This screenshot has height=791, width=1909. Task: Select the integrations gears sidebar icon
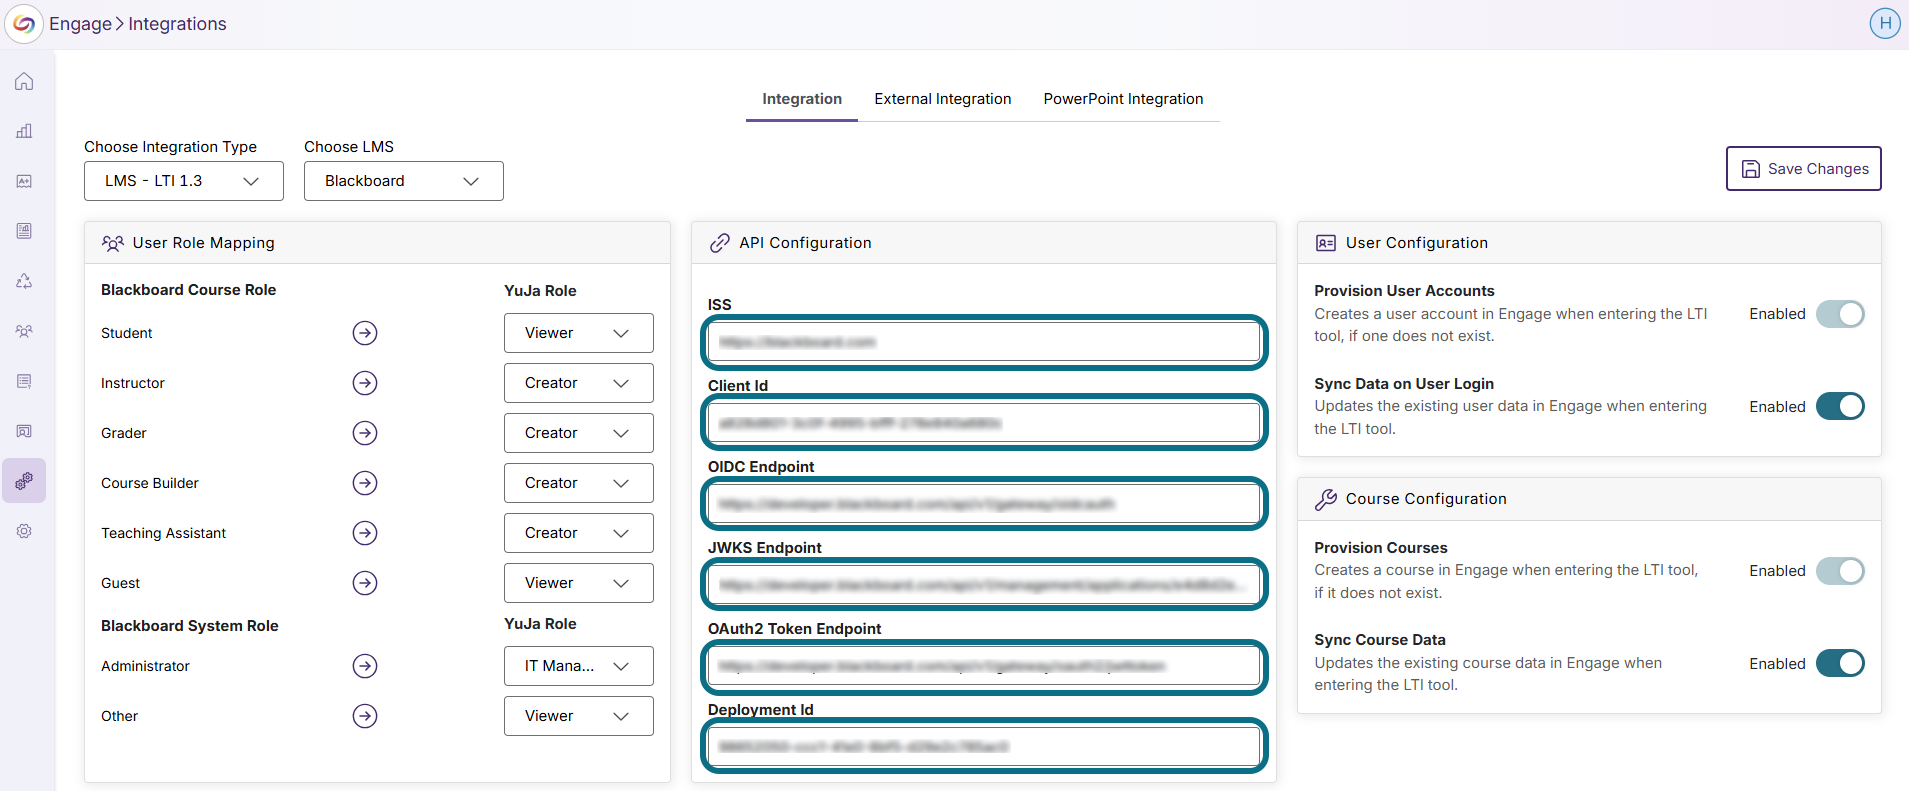pos(24,481)
